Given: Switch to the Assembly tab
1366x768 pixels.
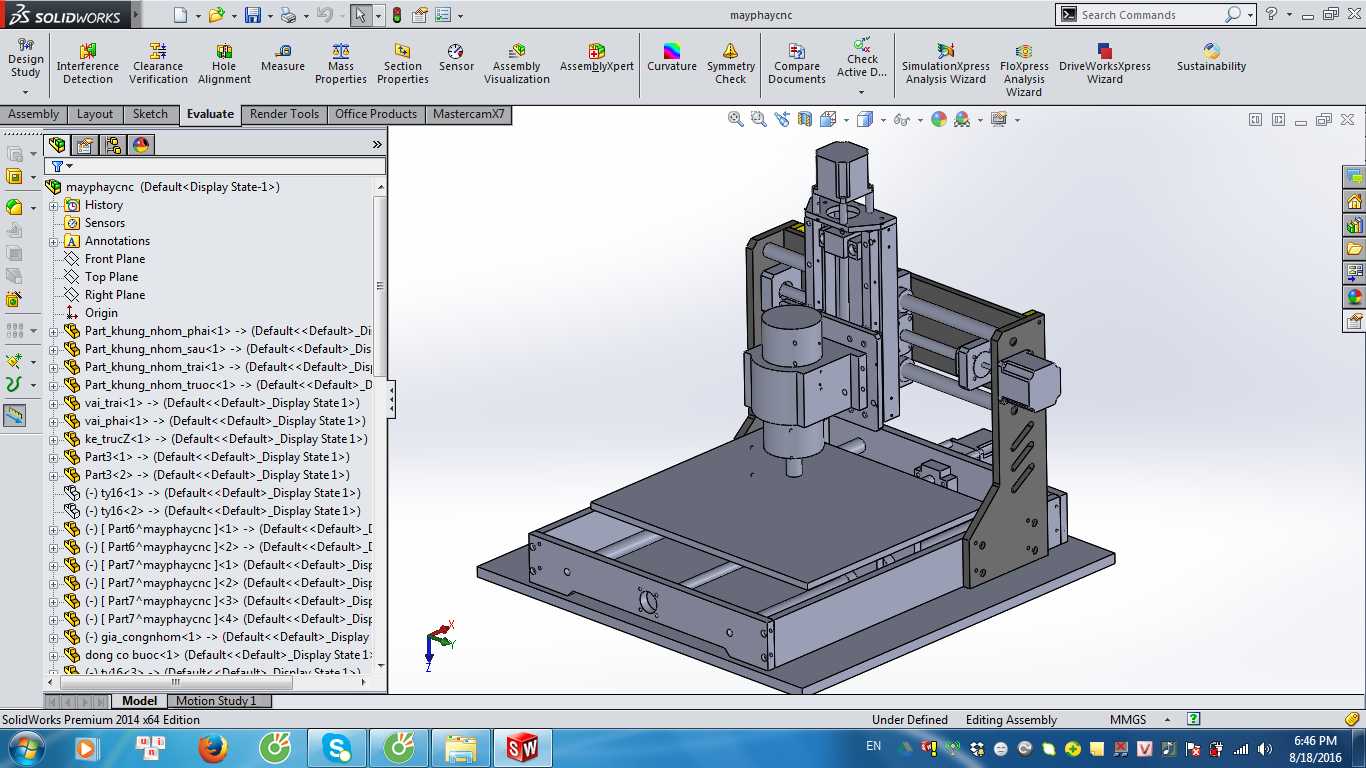Looking at the screenshot, I should click(34, 114).
